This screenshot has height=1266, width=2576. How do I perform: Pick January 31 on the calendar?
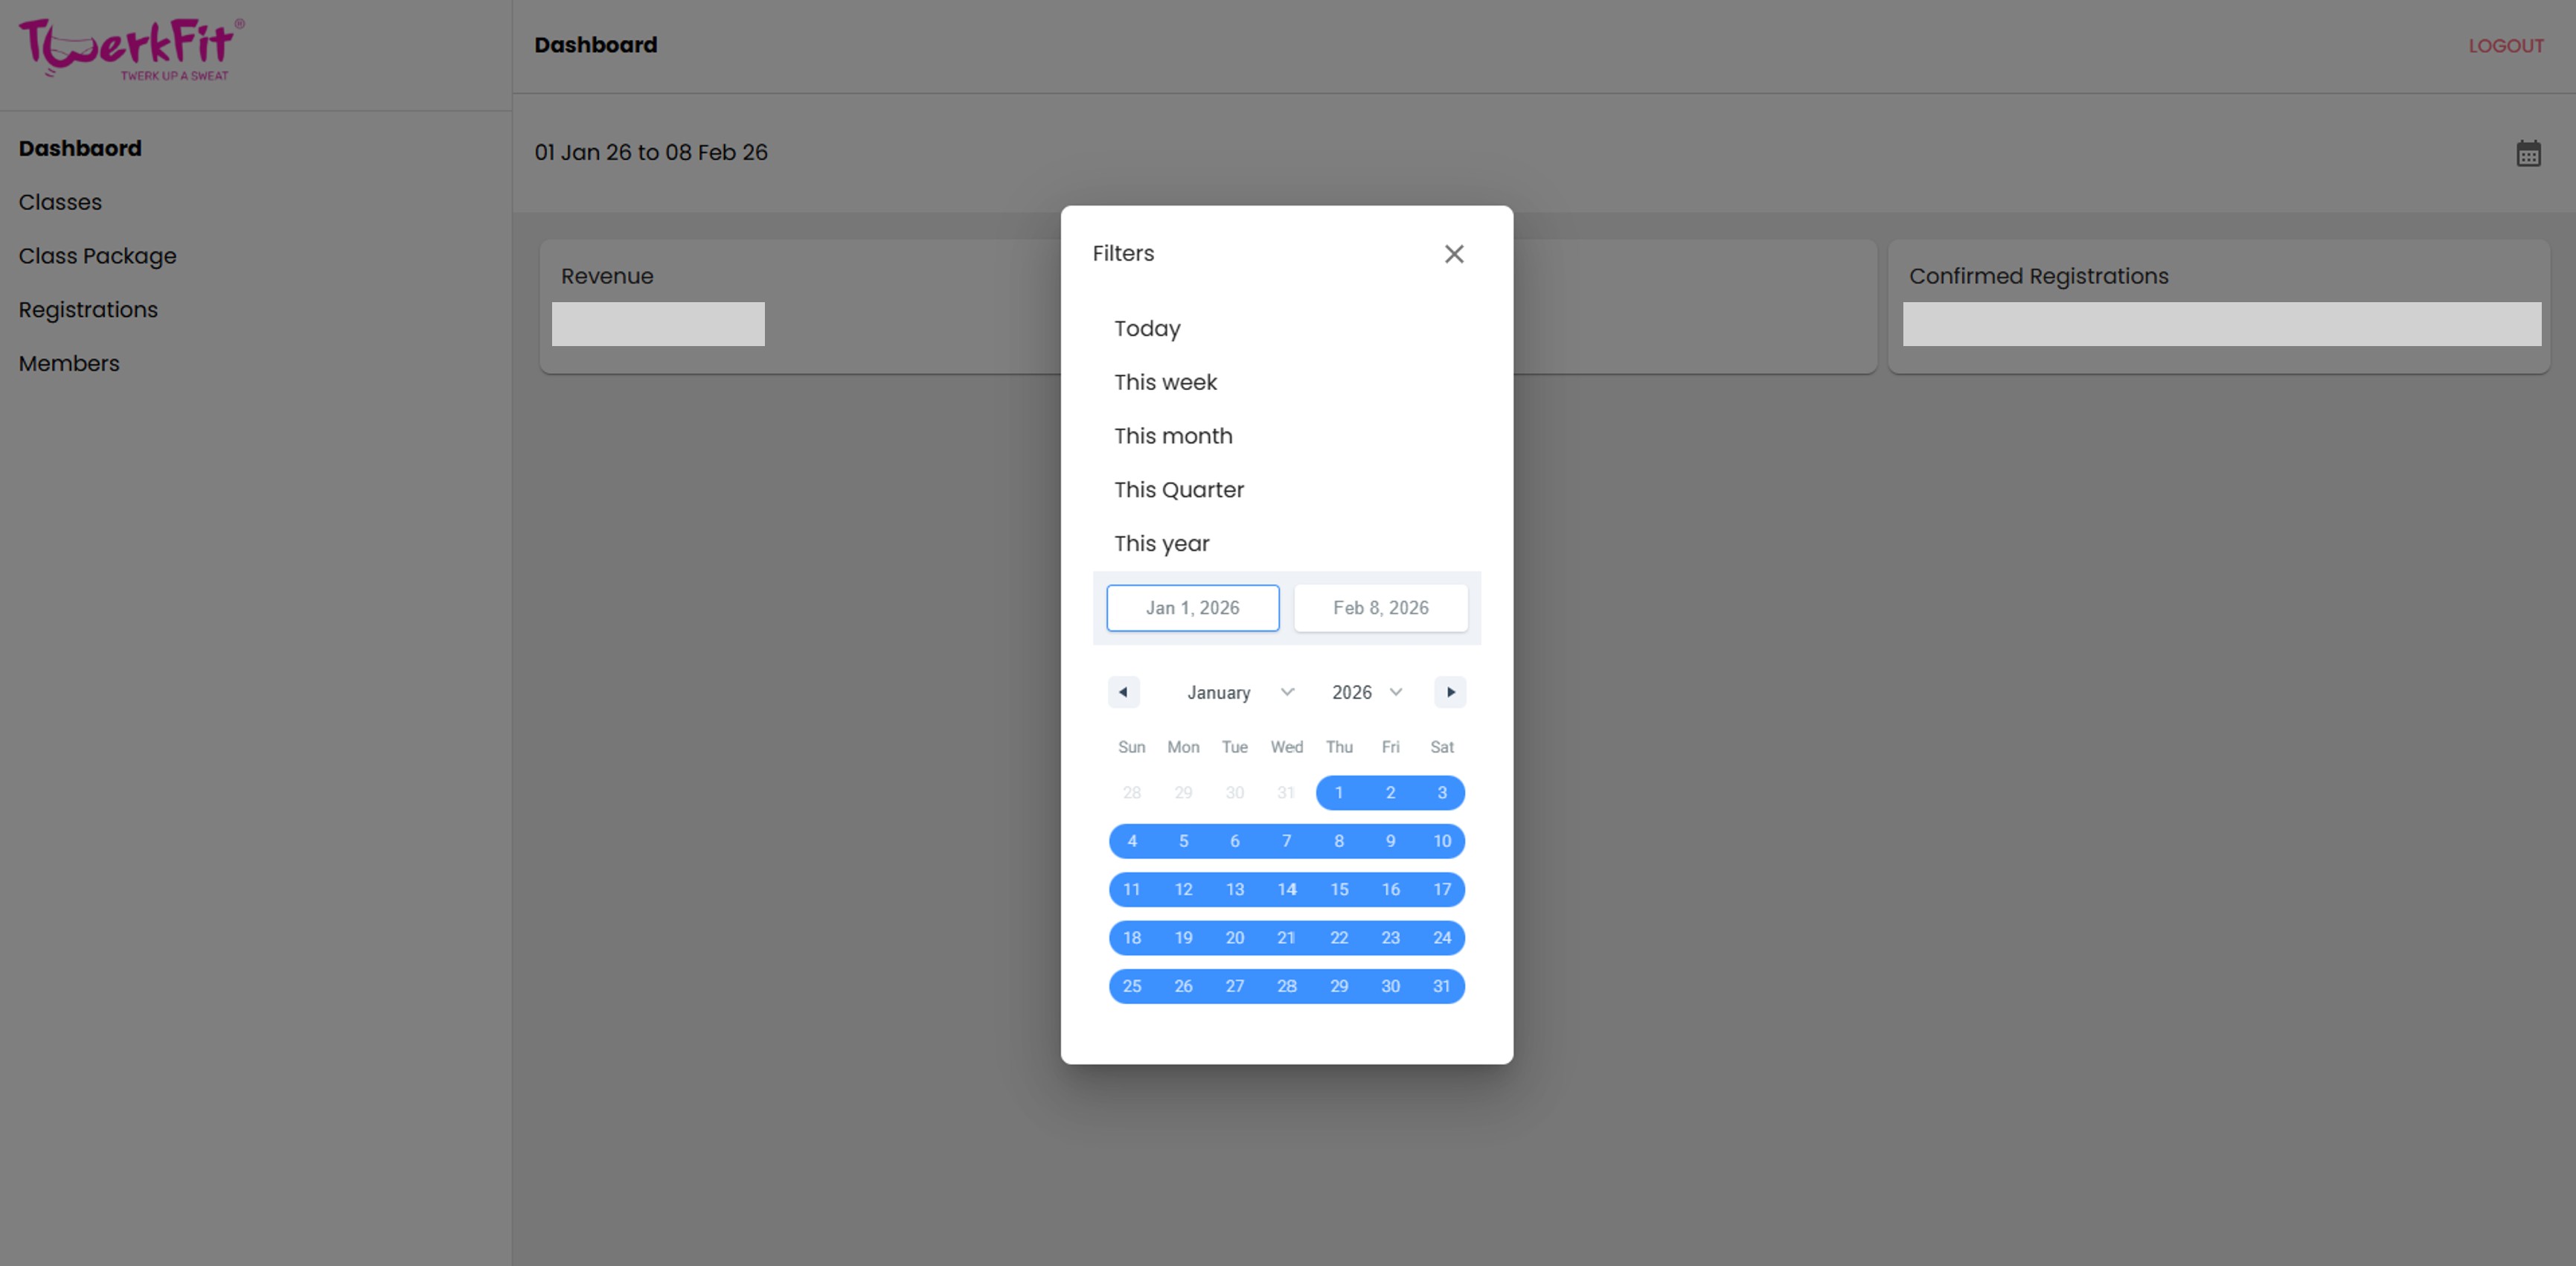1441,986
